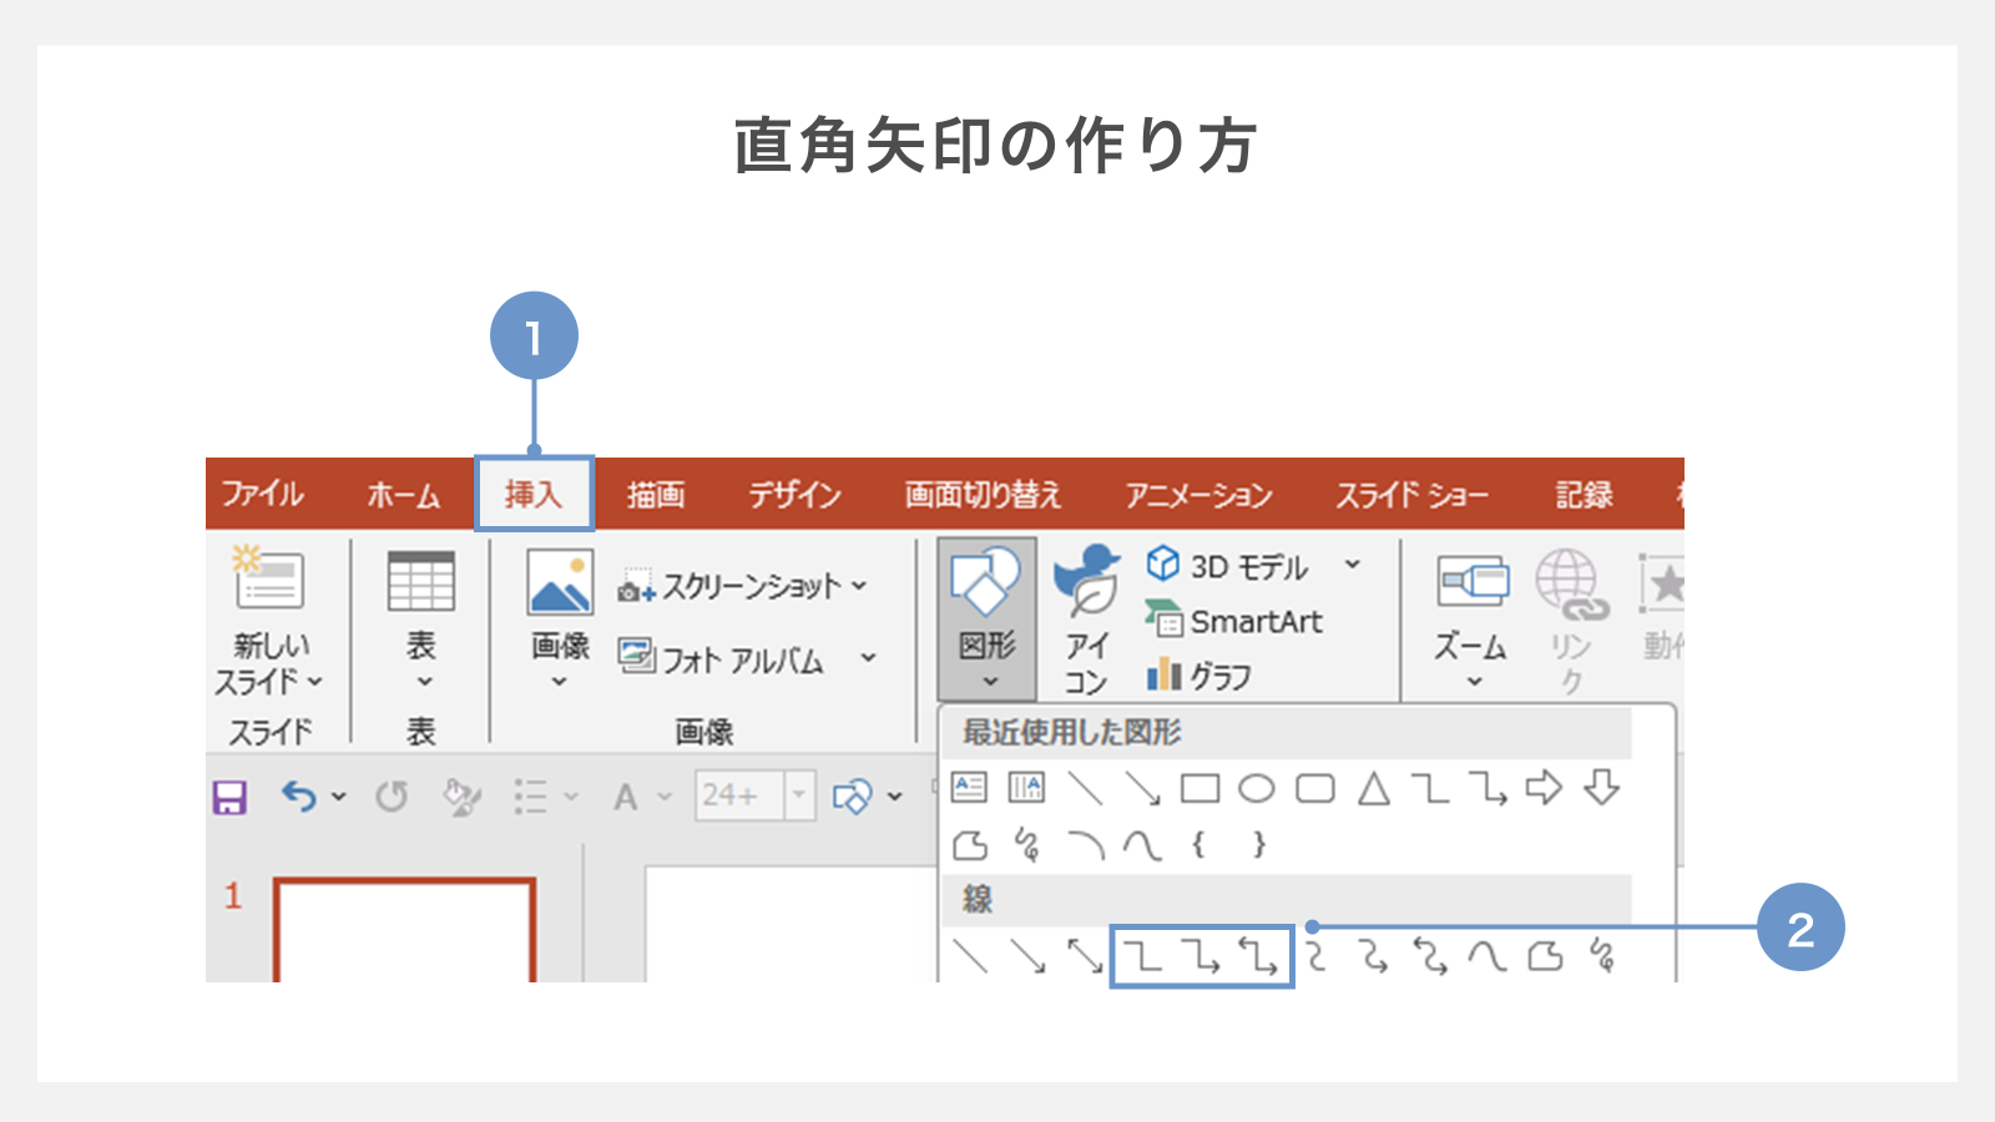
Task: Click the 新しいスライド icon
Action: 268,578
